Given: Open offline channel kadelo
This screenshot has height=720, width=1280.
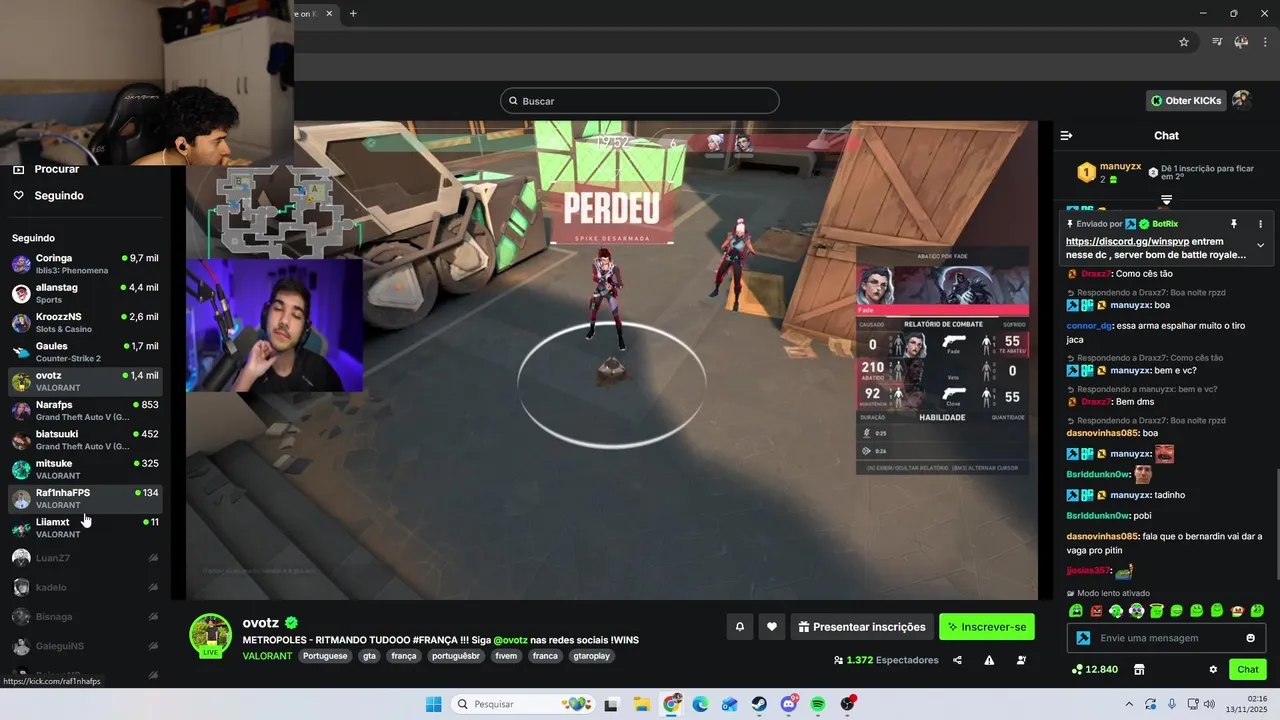Looking at the screenshot, I should click(x=85, y=587).
